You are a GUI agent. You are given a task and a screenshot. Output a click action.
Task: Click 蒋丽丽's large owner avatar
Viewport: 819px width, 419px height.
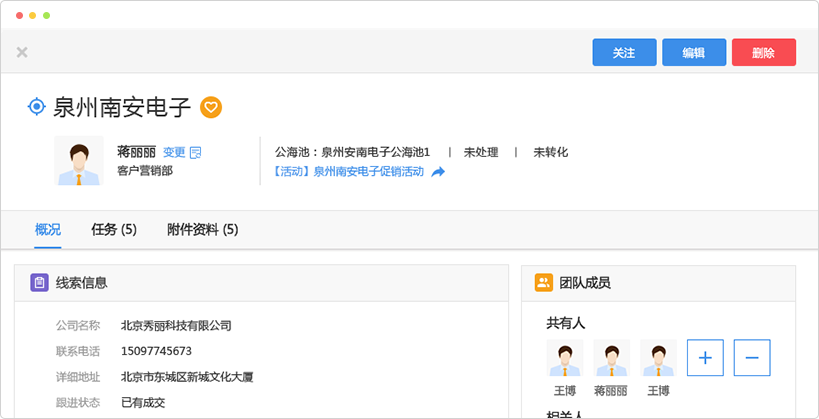[78, 162]
